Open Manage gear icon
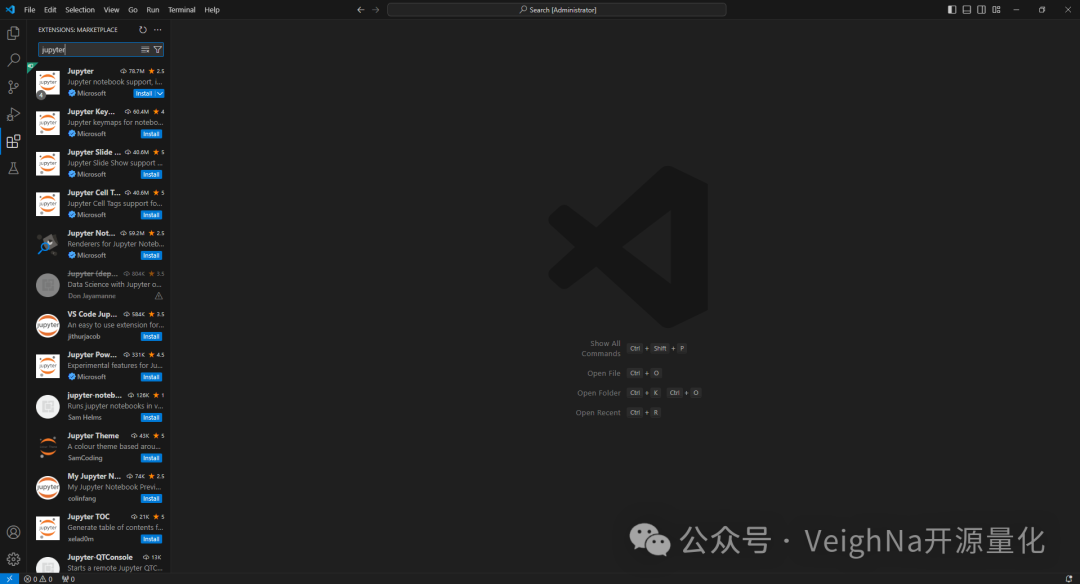Screen dimensions: 1080x584 (13, 559)
